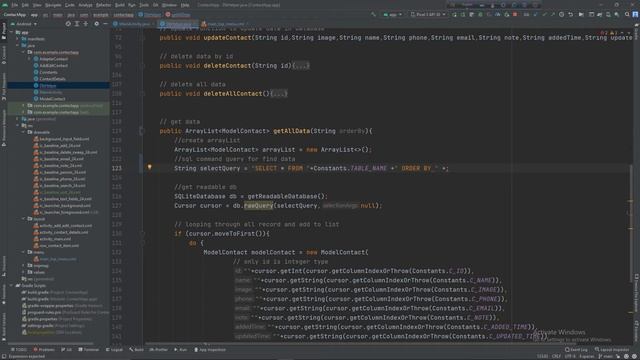Open the Help menu
This screenshot has width=640, height=360.
[x=185, y=5]
